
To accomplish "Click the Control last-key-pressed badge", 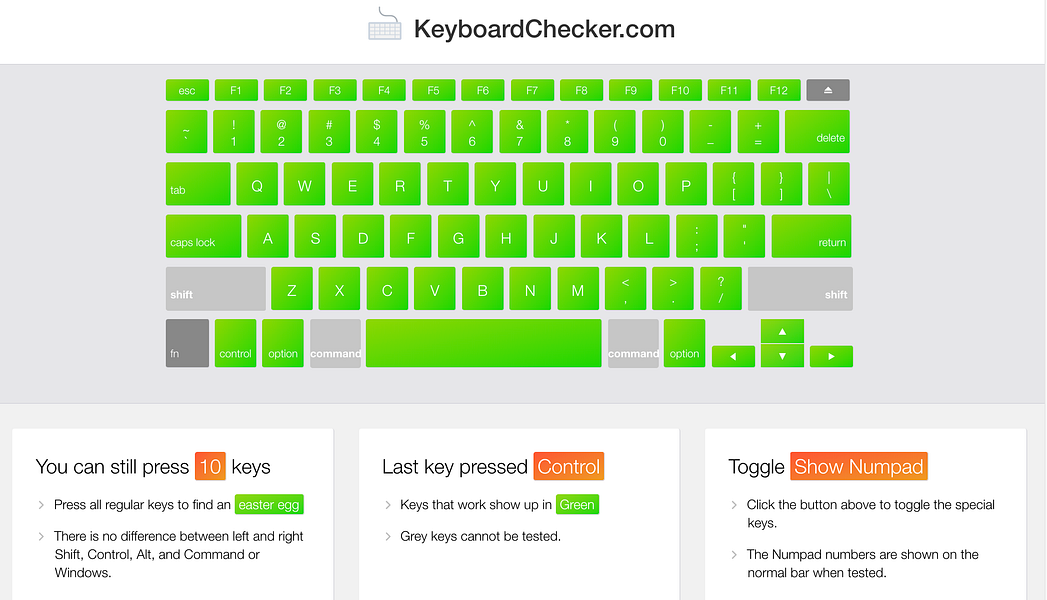I will click(568, 466).
